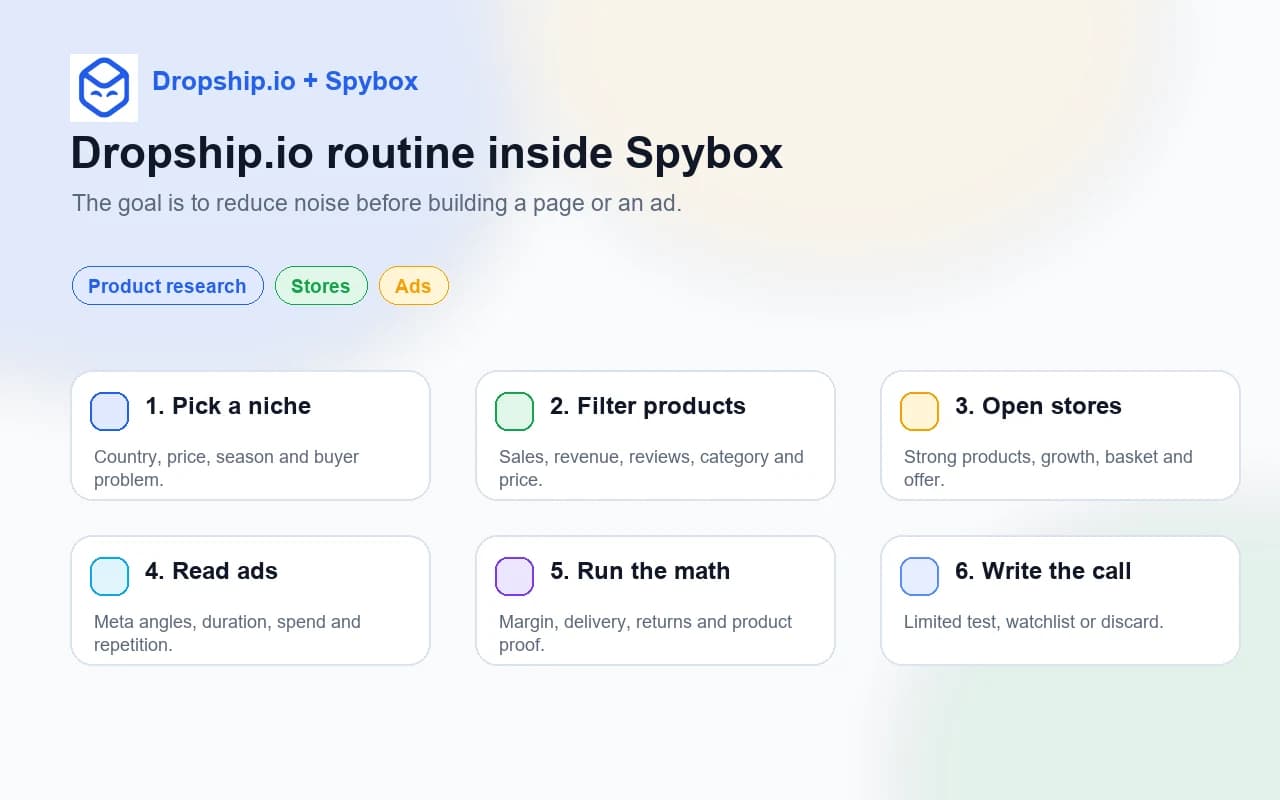
Task: Click the '1. Pick a niche' heading
Action: point(228,406)
